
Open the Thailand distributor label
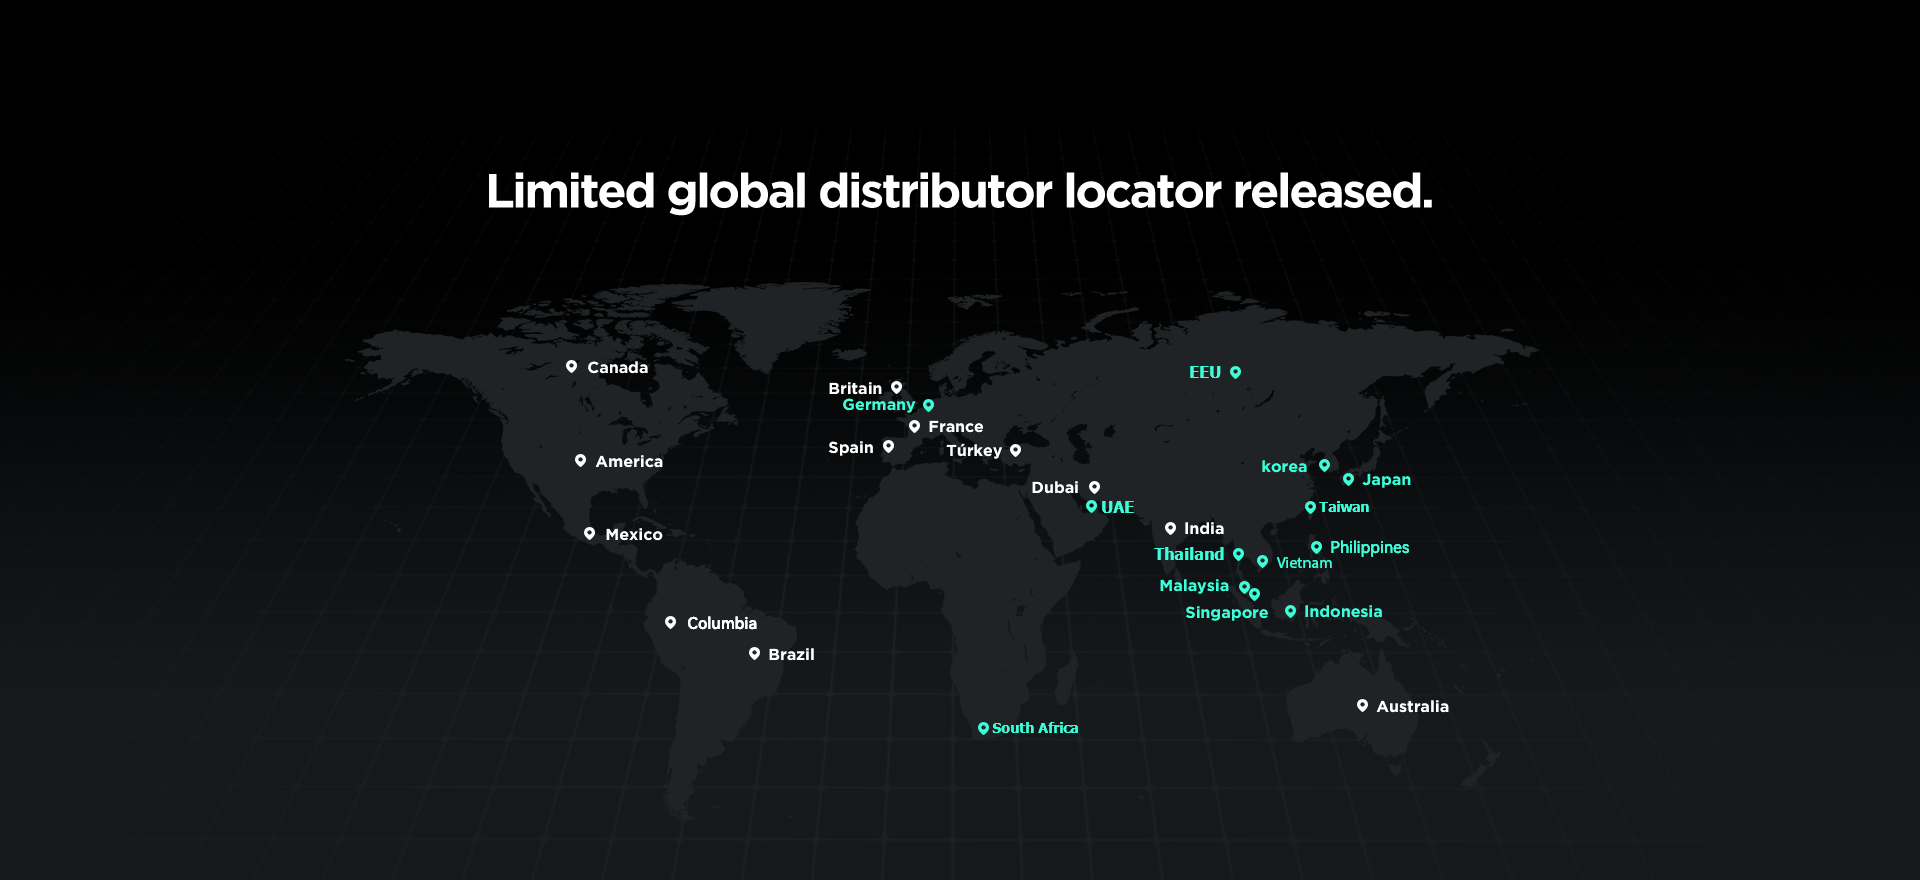tap(1188, 554)
